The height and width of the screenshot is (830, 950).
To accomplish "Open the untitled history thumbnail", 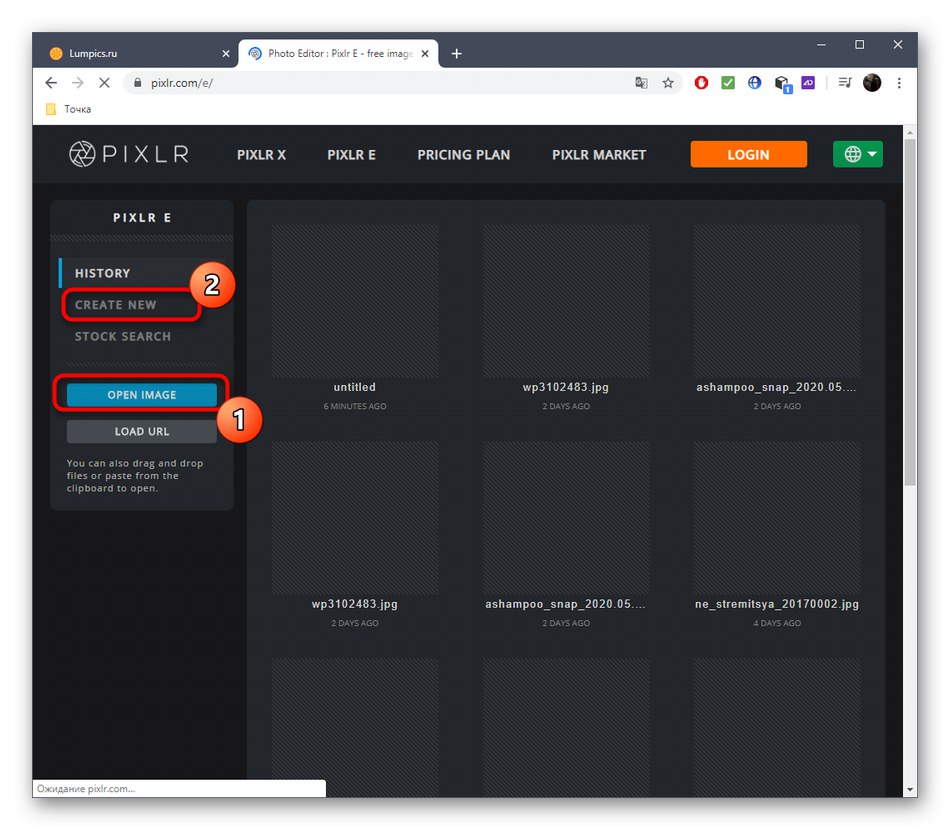I will [354, 301].
